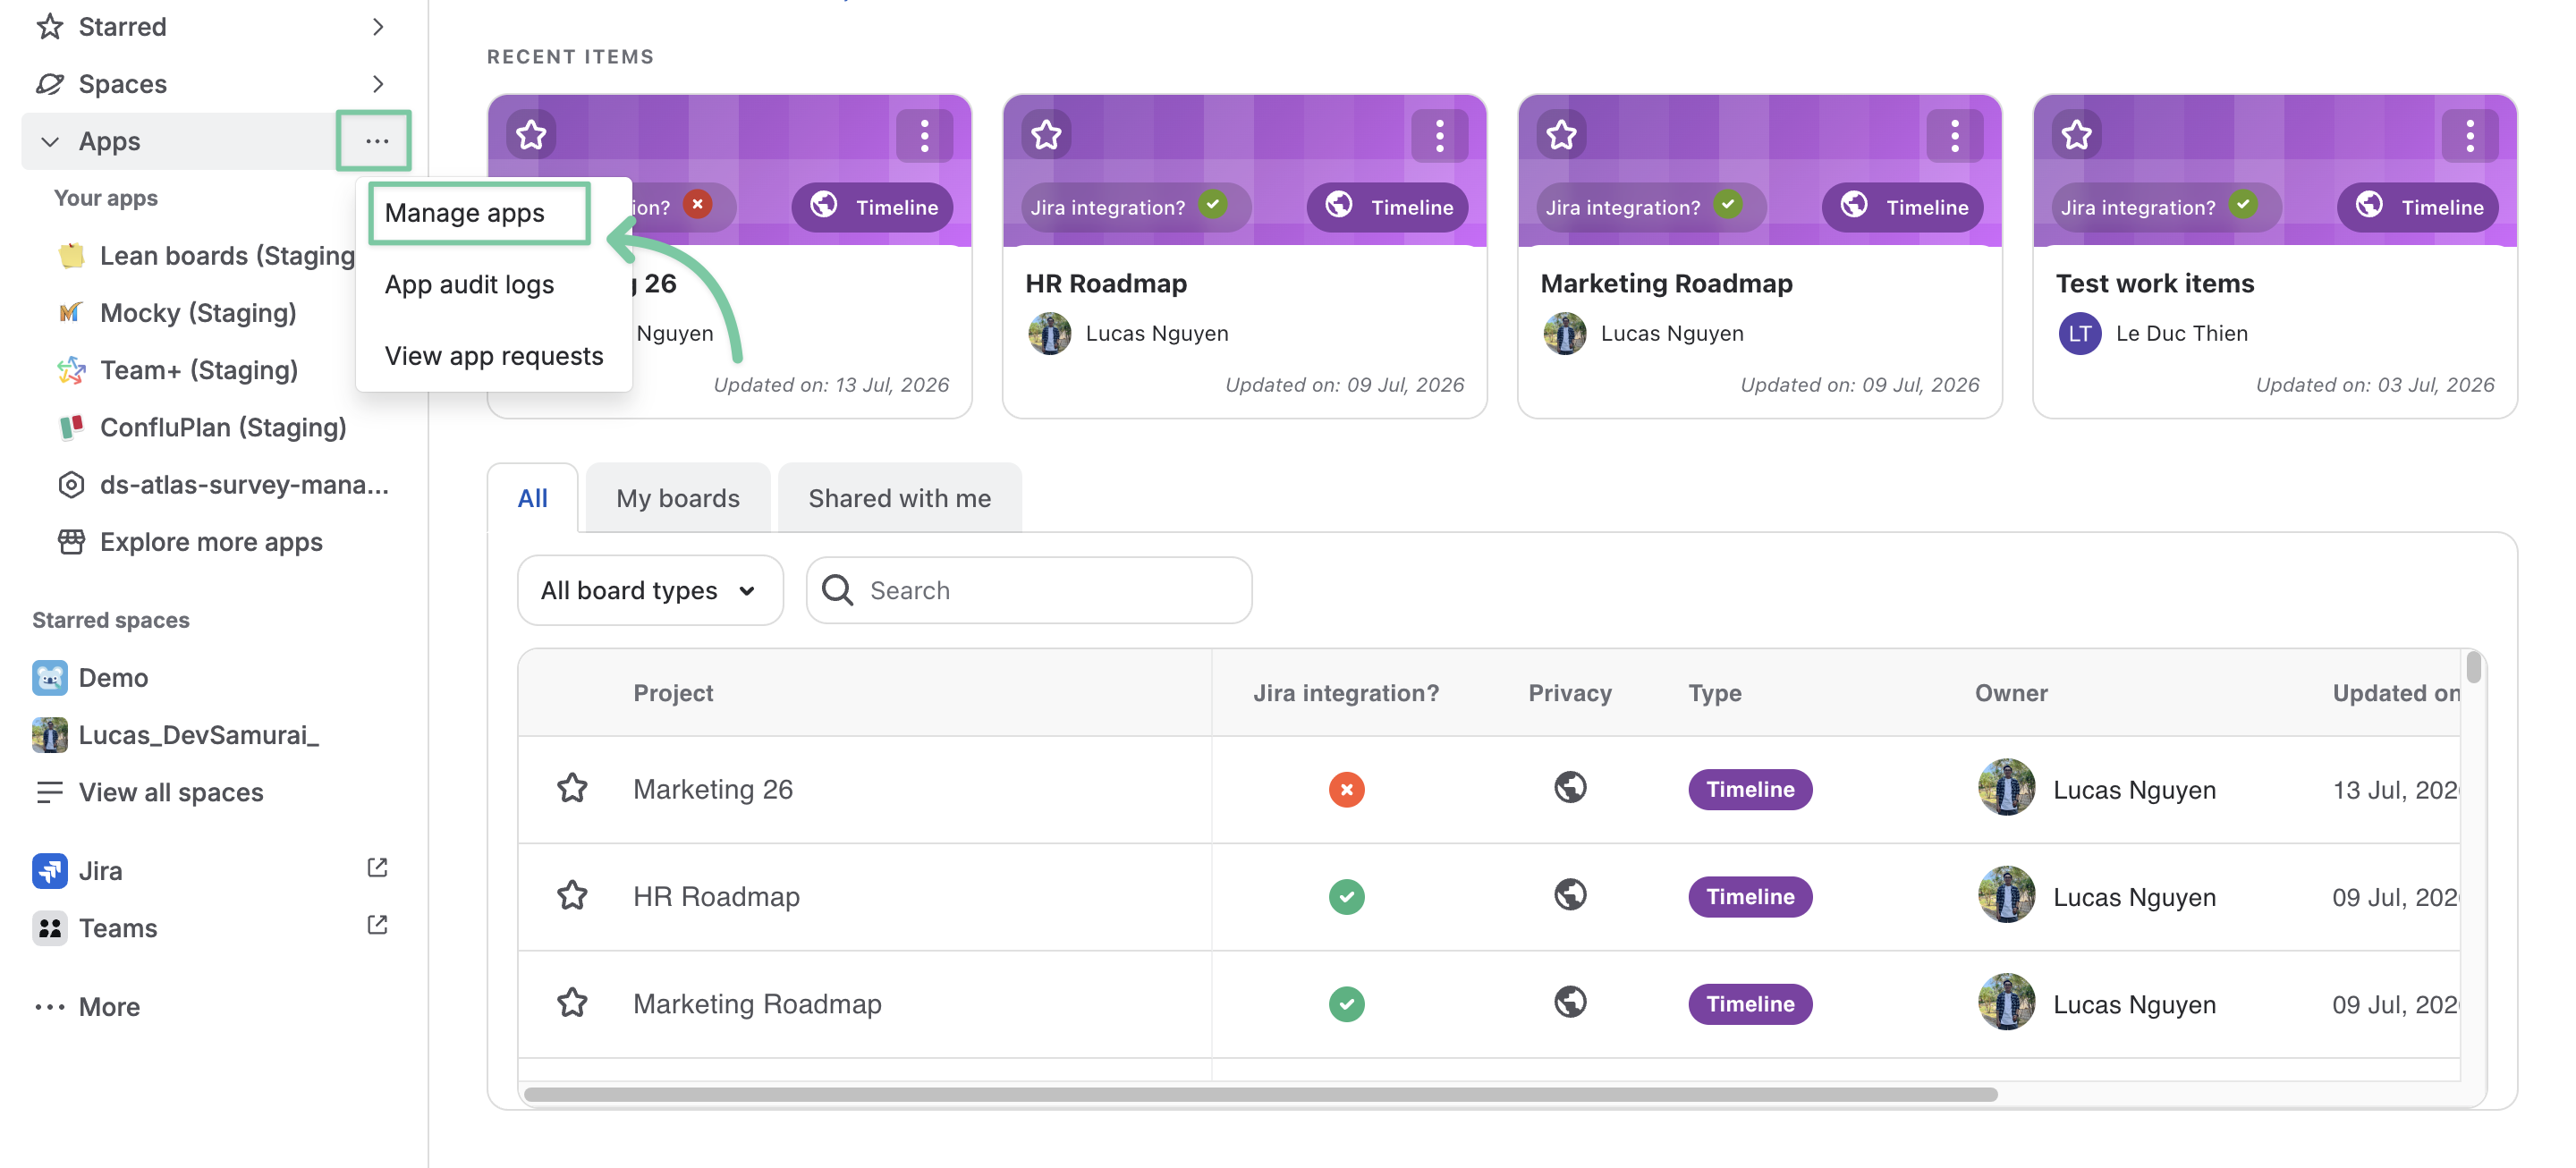Click the board Search input field
This screenshot has width=2576, height=1168.
tap(1029, 590)
